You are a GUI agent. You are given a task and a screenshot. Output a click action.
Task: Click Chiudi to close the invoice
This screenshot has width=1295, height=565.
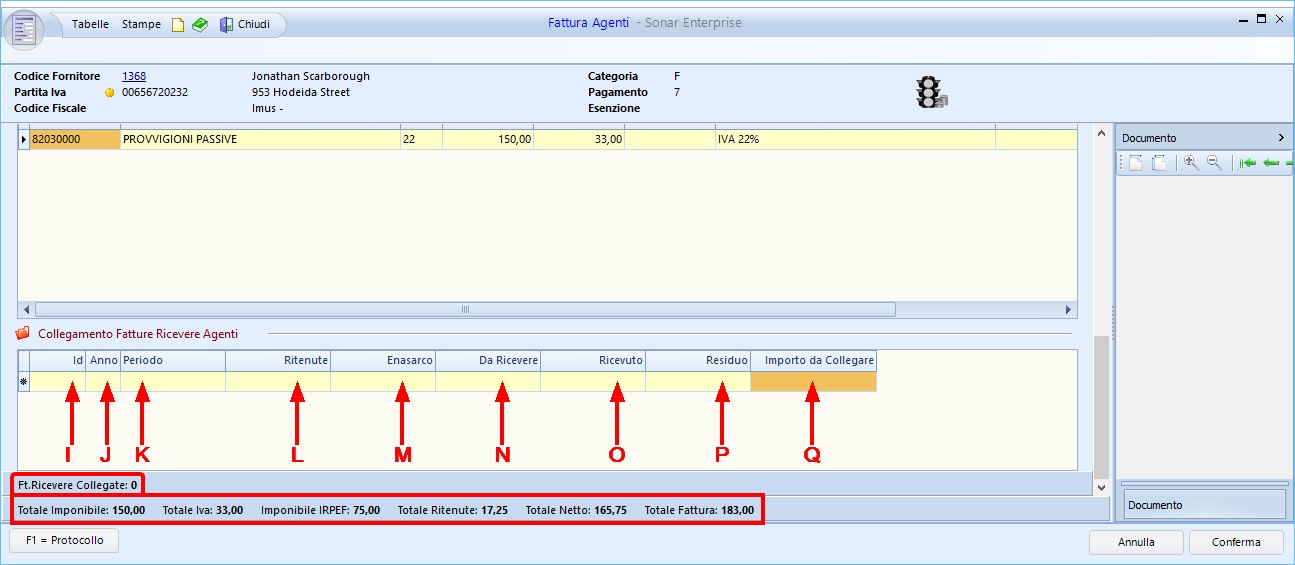click(253, 24)
